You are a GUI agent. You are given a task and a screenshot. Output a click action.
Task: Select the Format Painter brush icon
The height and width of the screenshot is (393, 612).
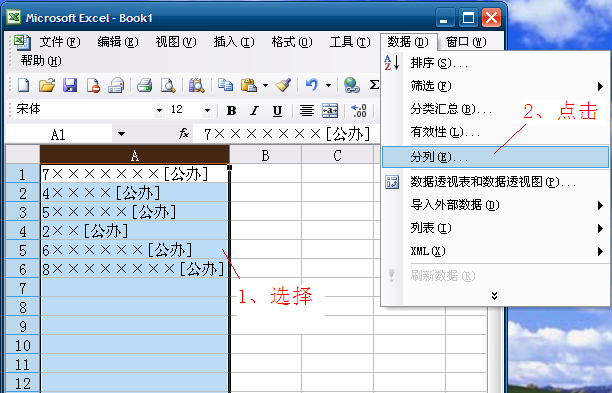point(283,85)
